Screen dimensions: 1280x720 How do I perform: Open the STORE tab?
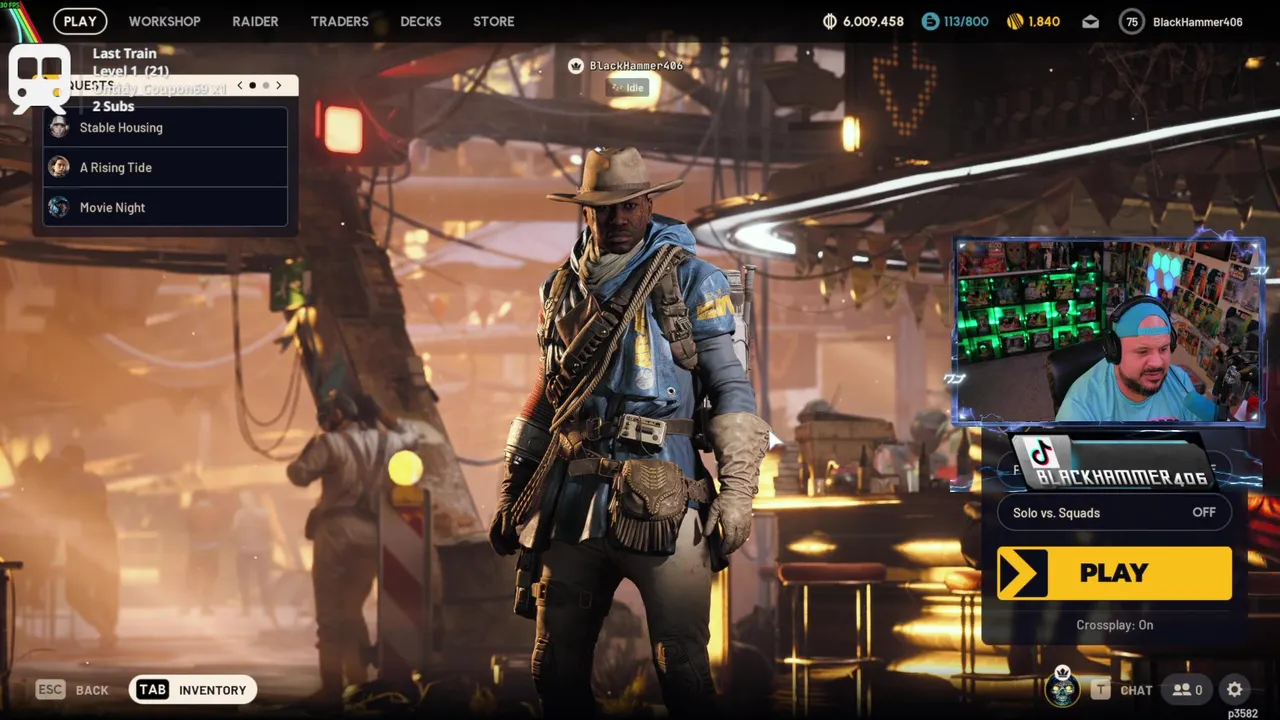[x=493, y=21]
